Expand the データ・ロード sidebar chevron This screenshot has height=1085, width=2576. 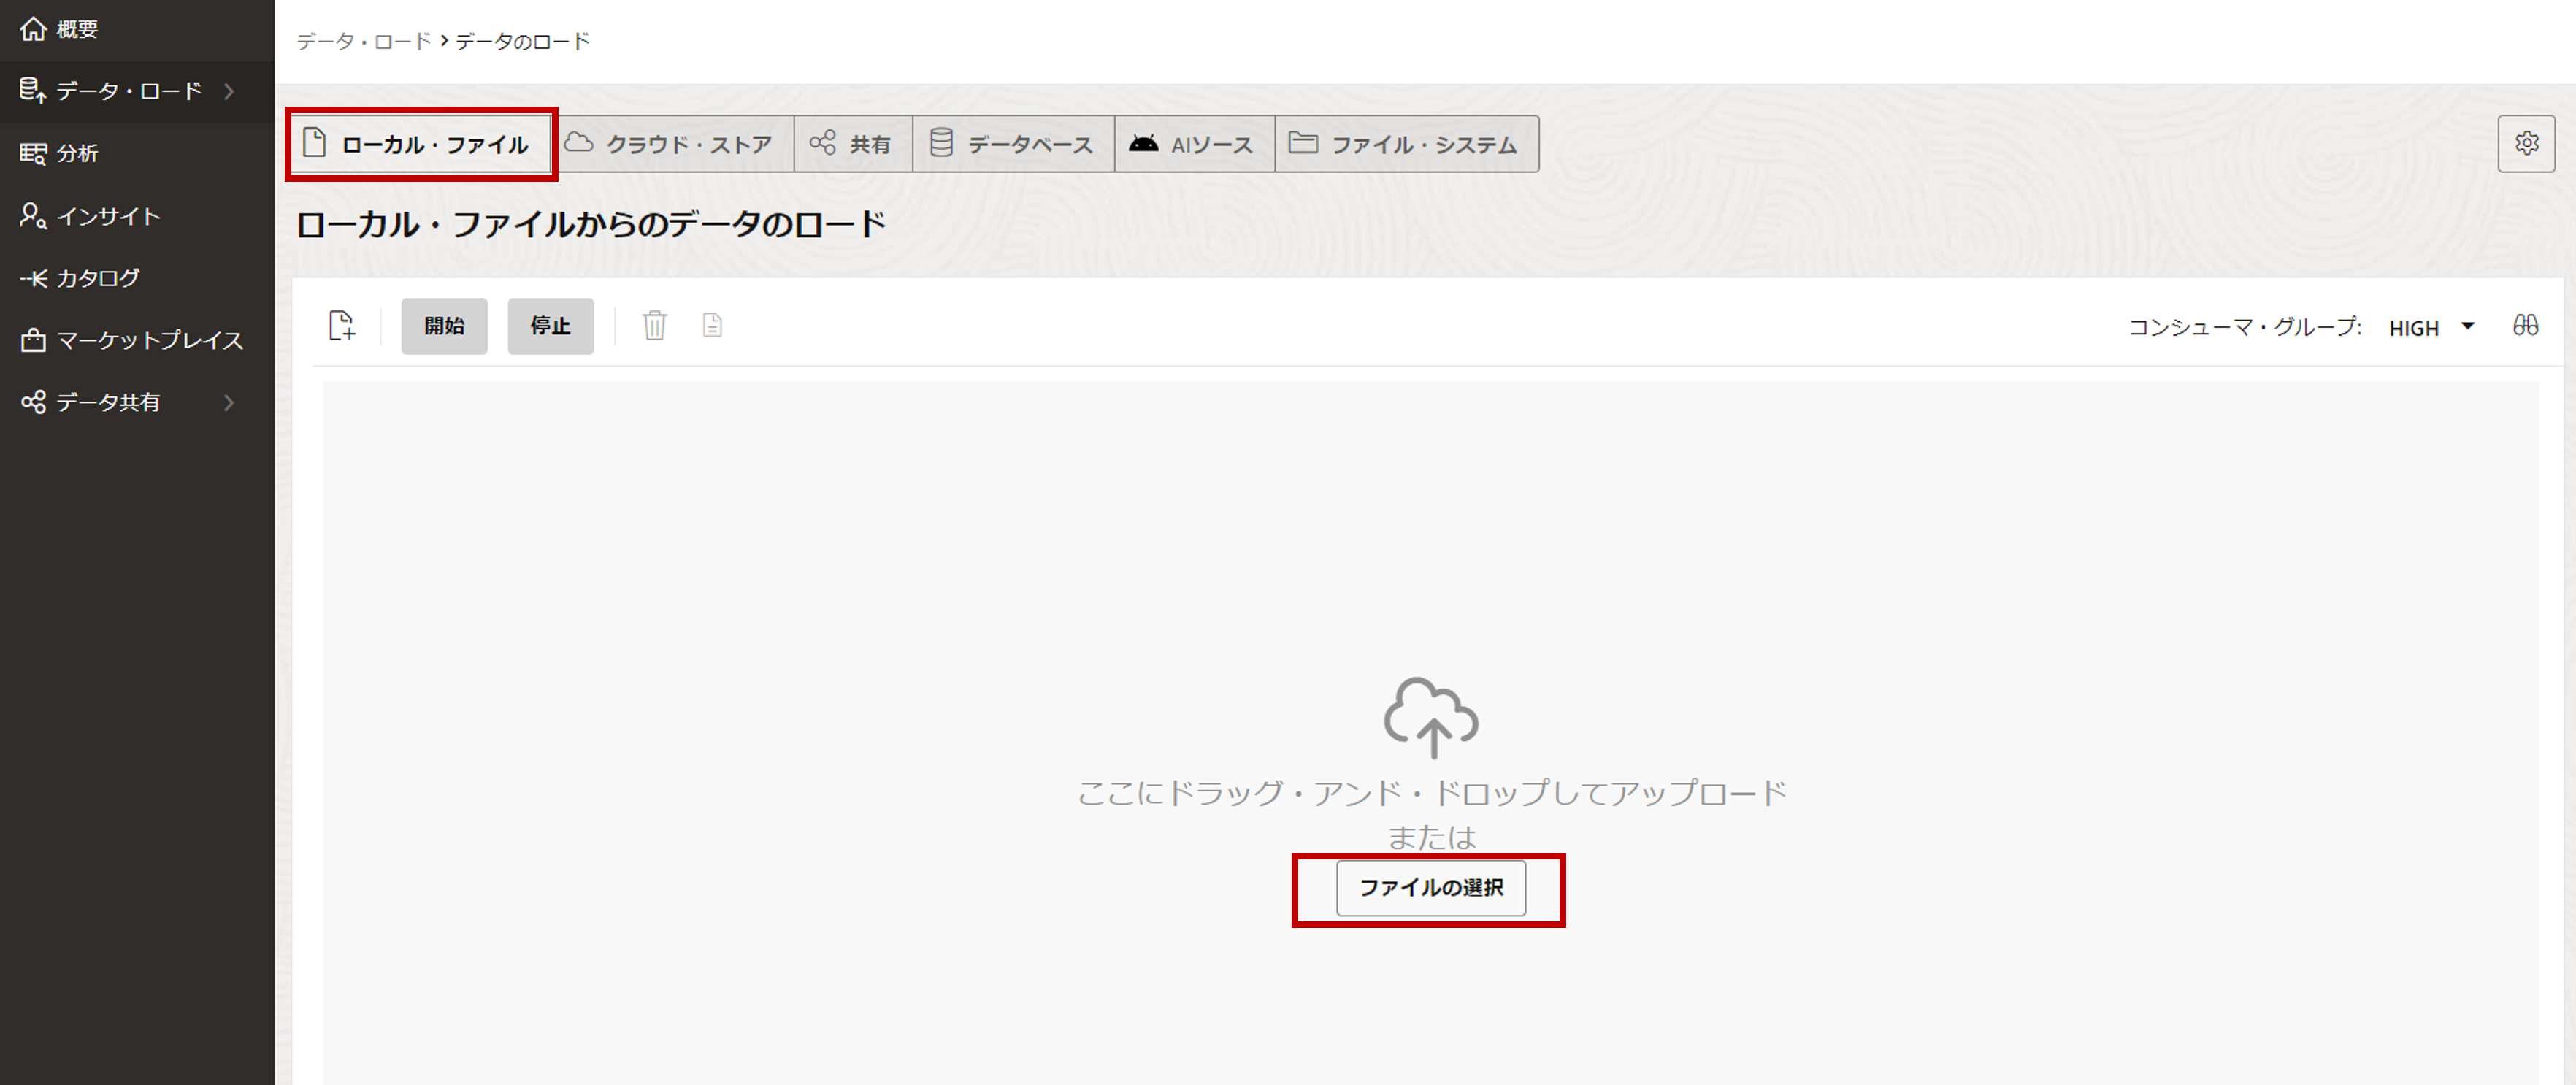pyautogui.click(x=229, y=91)
